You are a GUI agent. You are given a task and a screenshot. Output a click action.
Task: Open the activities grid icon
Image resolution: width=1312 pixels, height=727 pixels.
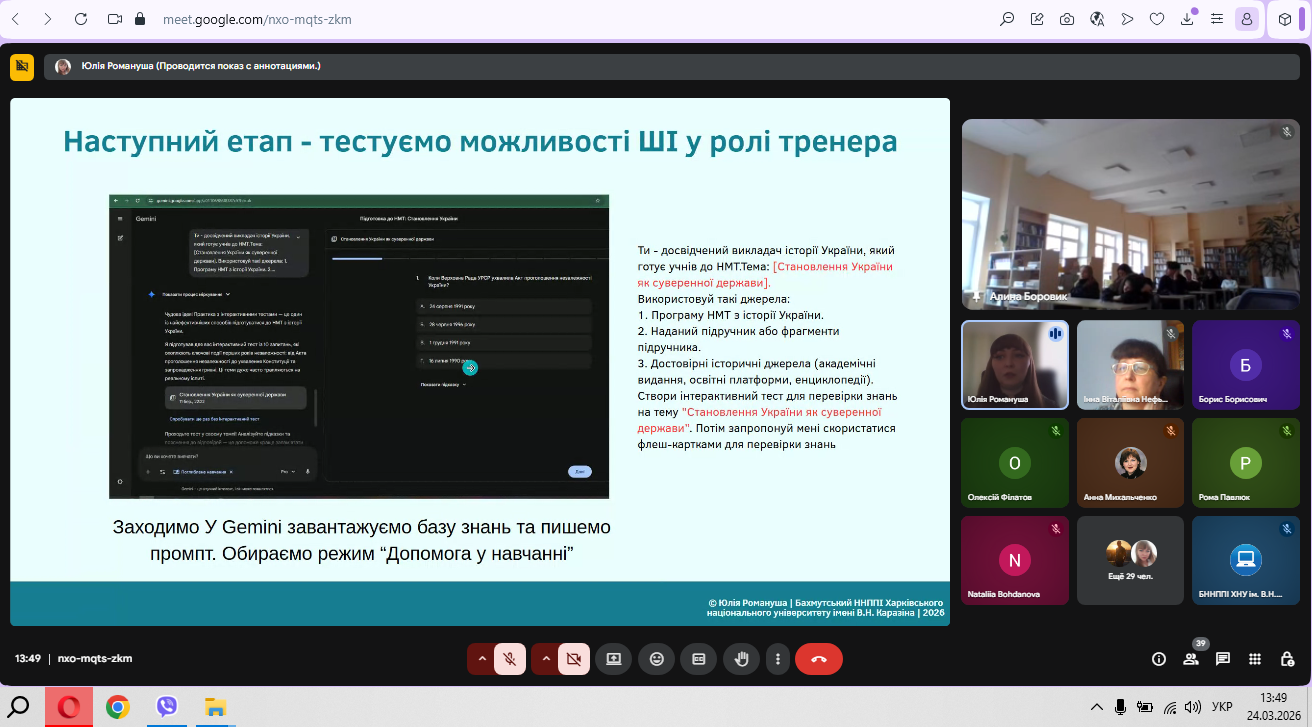point(1254,659)
